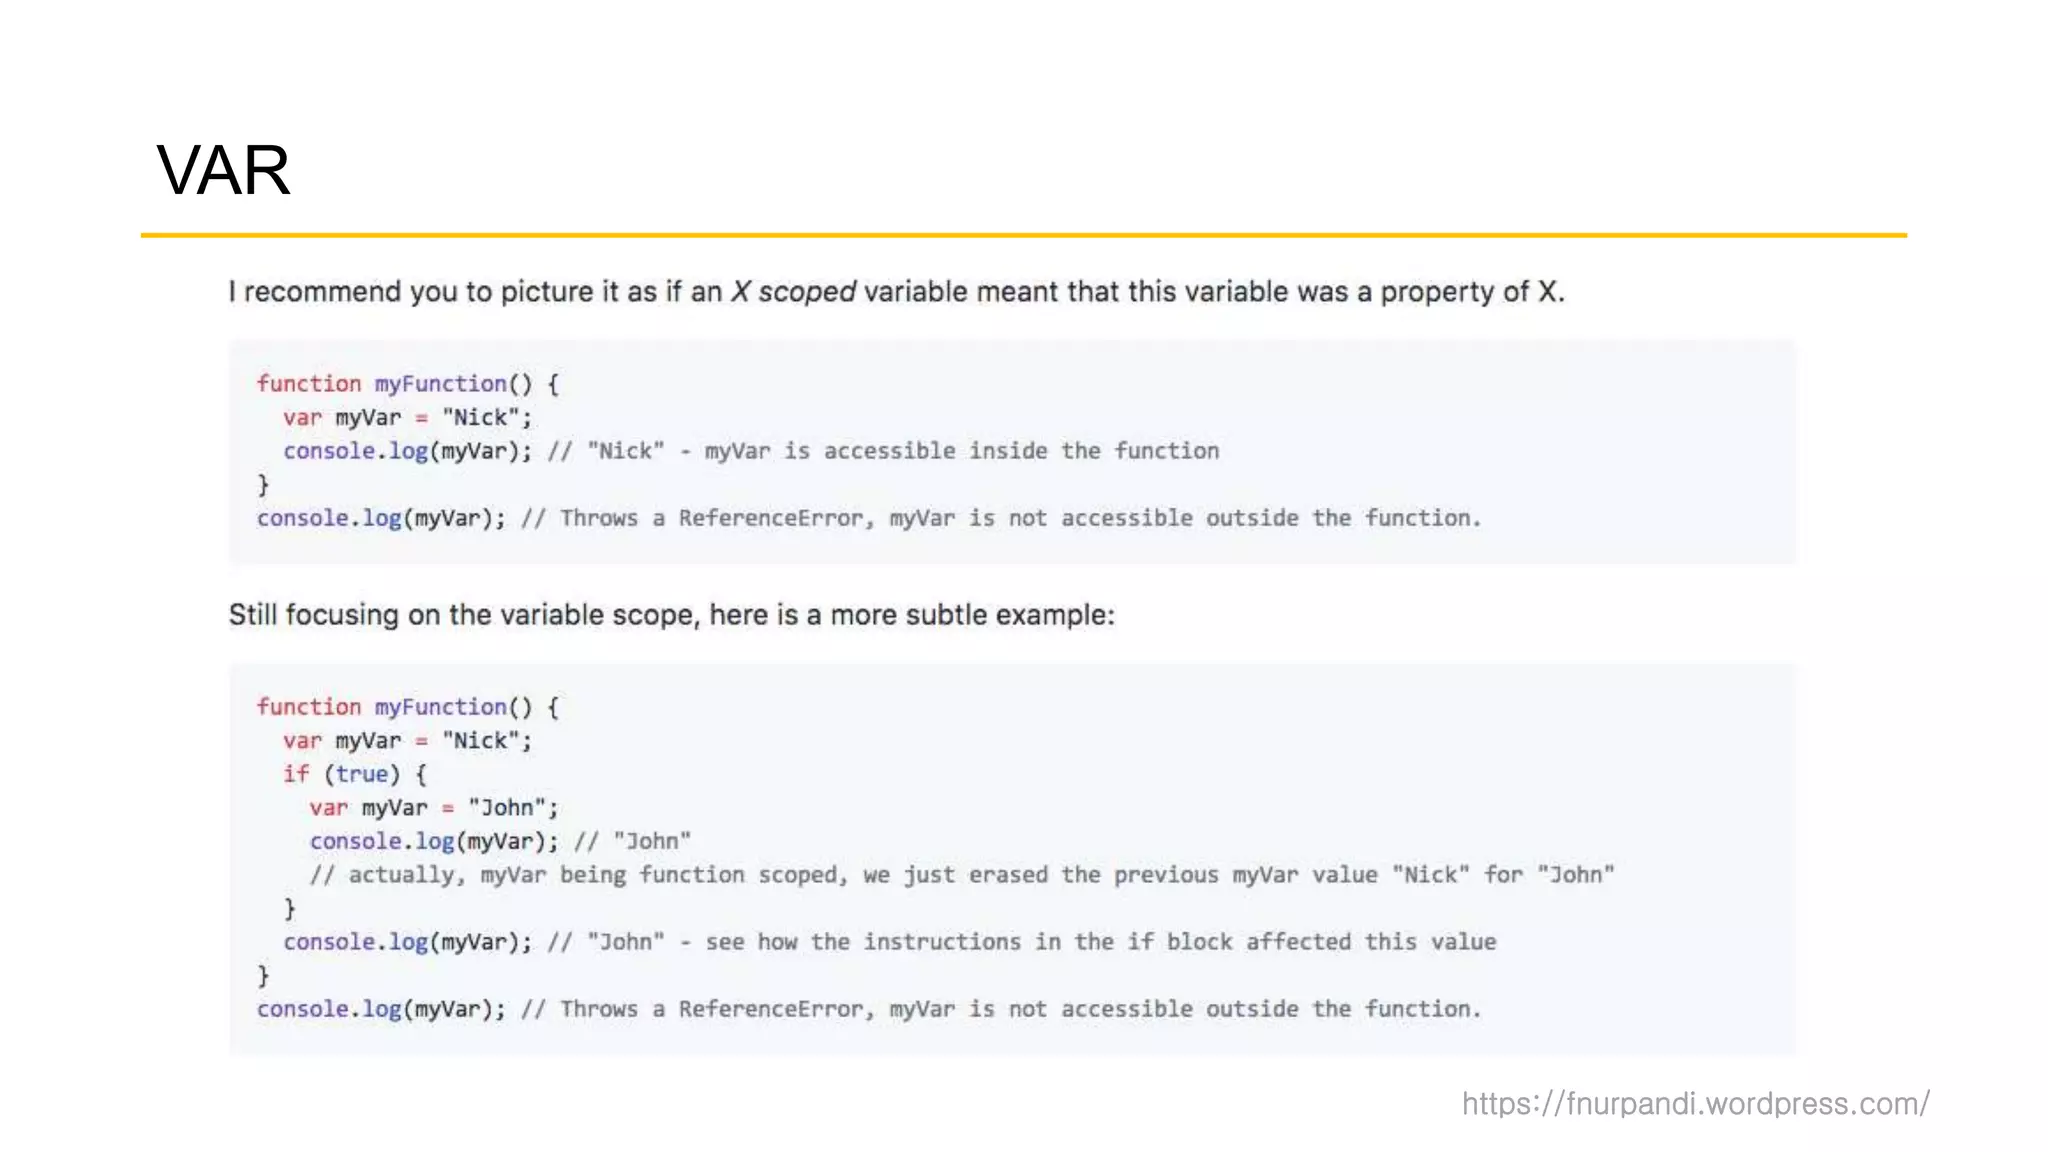The height and width of the screenshot is (1152, 2048).
Task: Click the first "function myFunction() {" code line
Action: [407, 384]
